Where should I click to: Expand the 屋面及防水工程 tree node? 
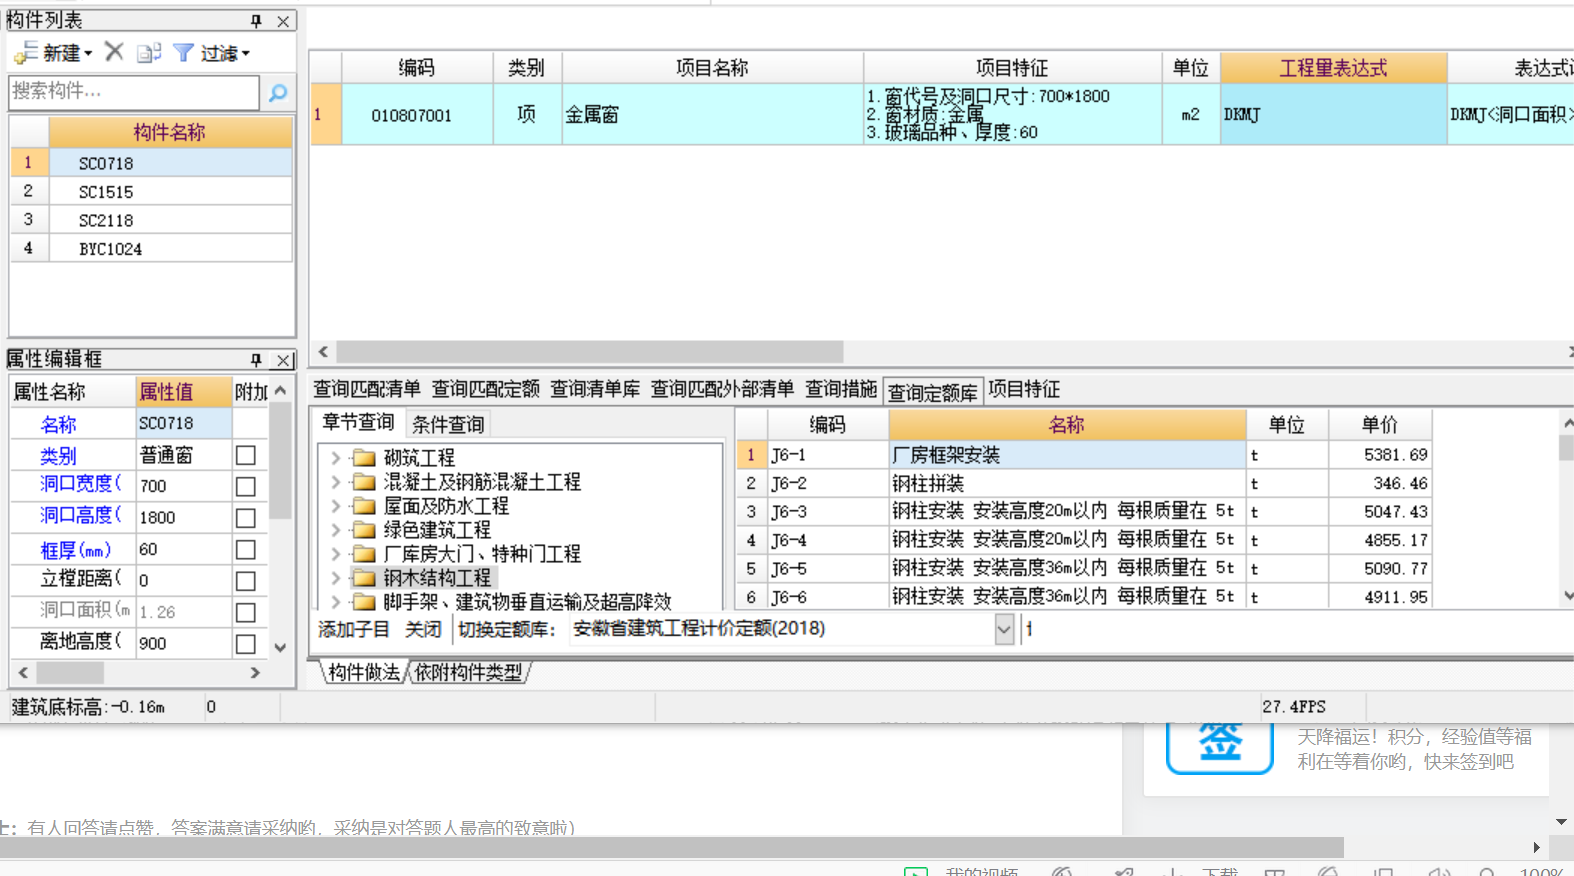[x=336, y=506]
